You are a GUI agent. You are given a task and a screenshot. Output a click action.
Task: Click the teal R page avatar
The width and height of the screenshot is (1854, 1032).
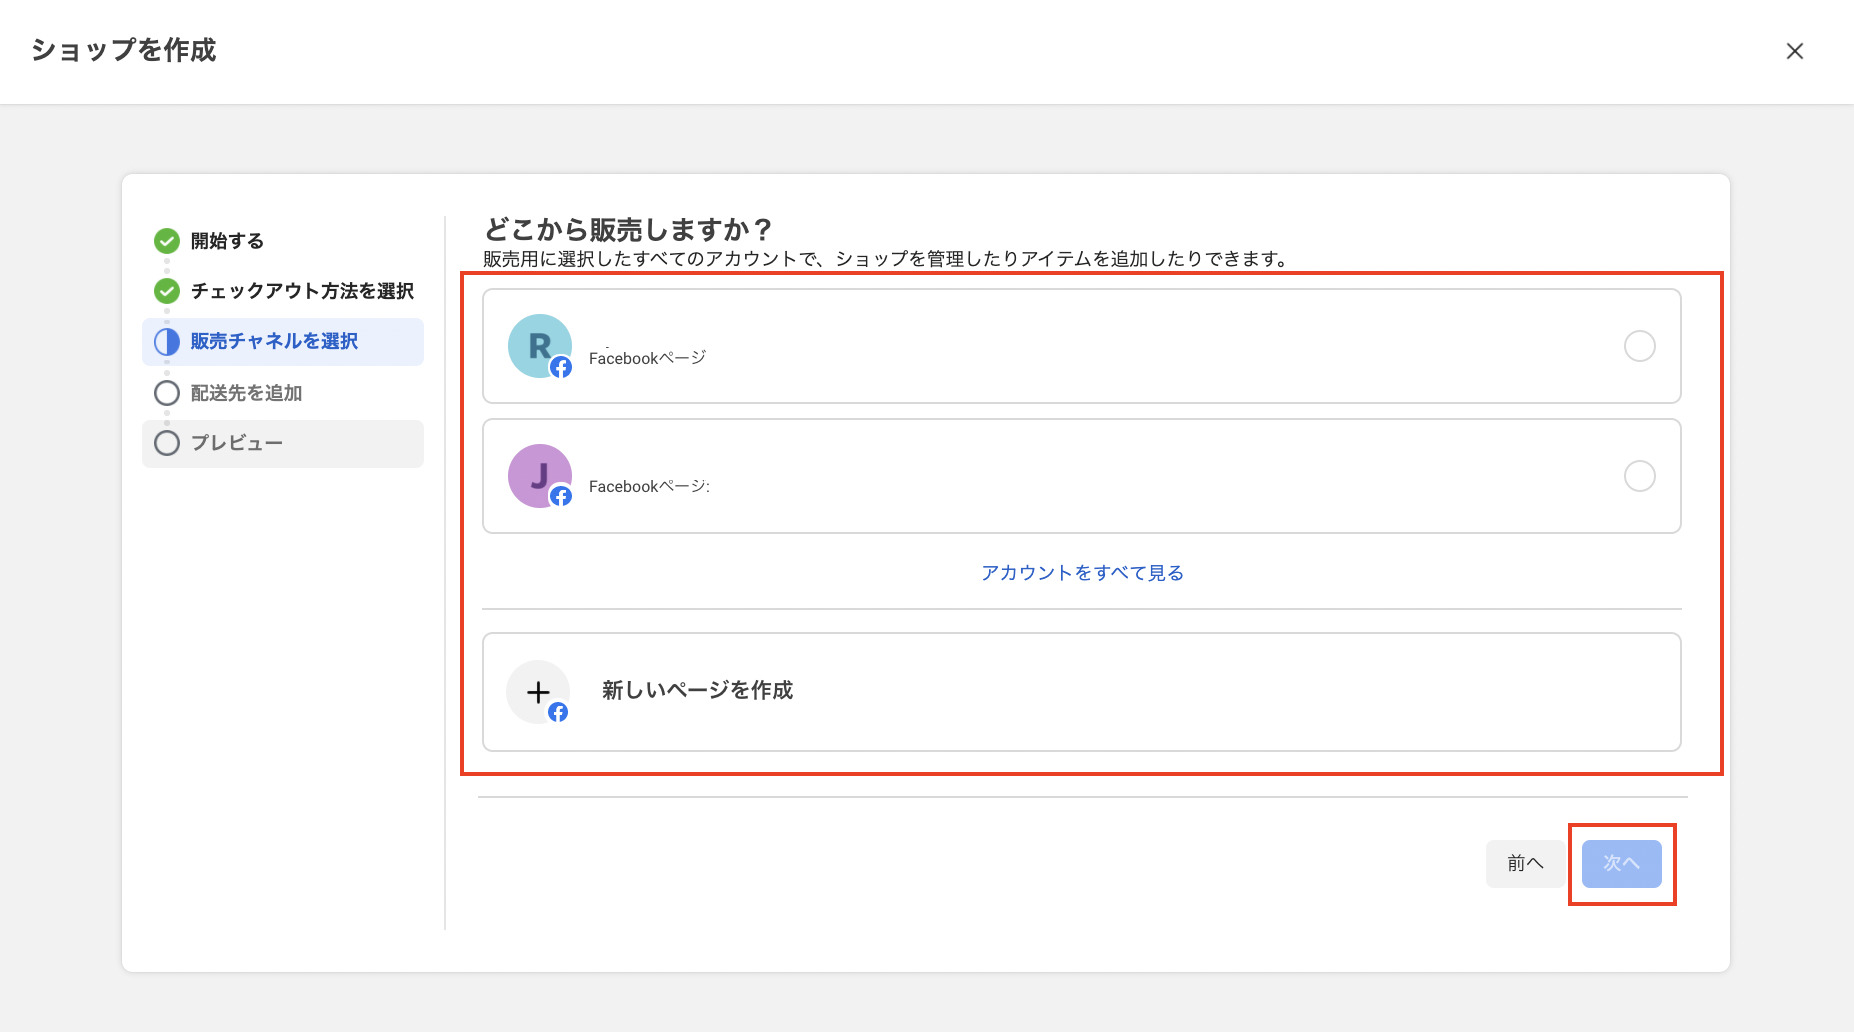(x=540, y=346)
